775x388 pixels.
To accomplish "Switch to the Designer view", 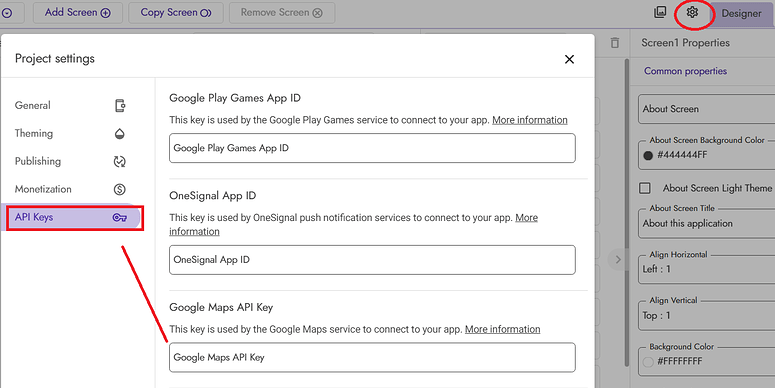I will coord(741,13).
